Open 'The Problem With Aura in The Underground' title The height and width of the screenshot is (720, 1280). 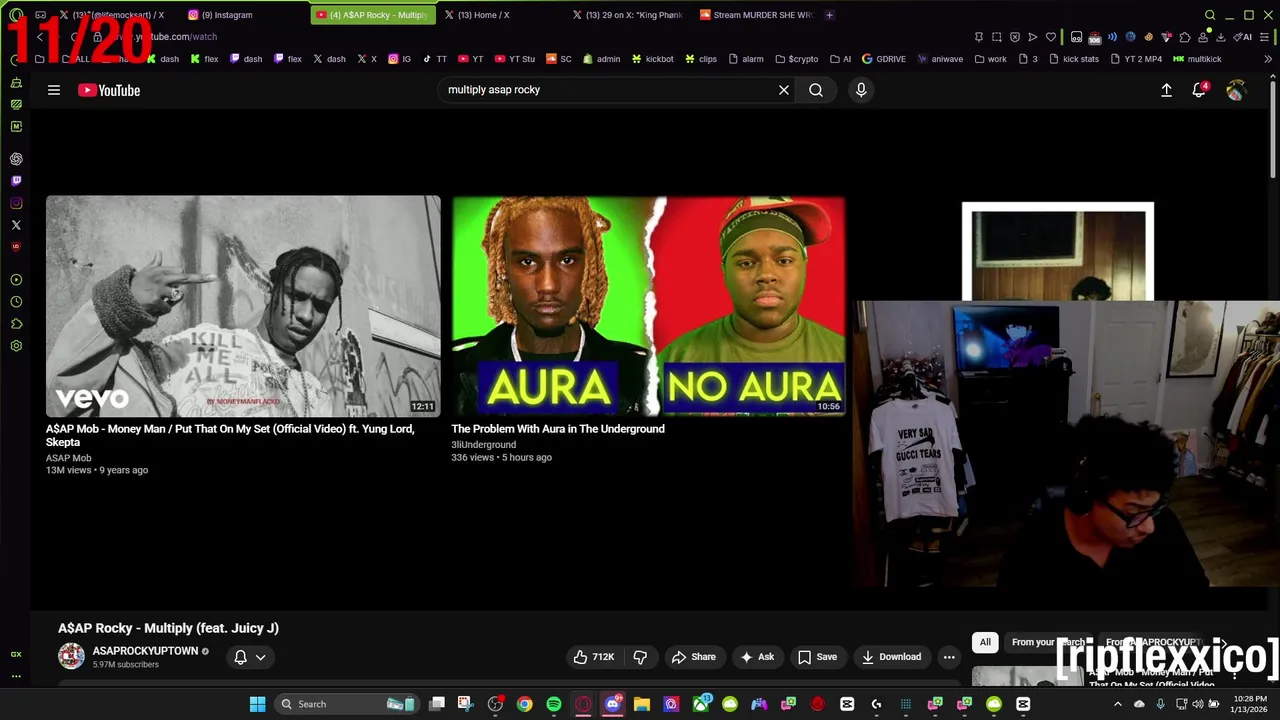[558, 429]
